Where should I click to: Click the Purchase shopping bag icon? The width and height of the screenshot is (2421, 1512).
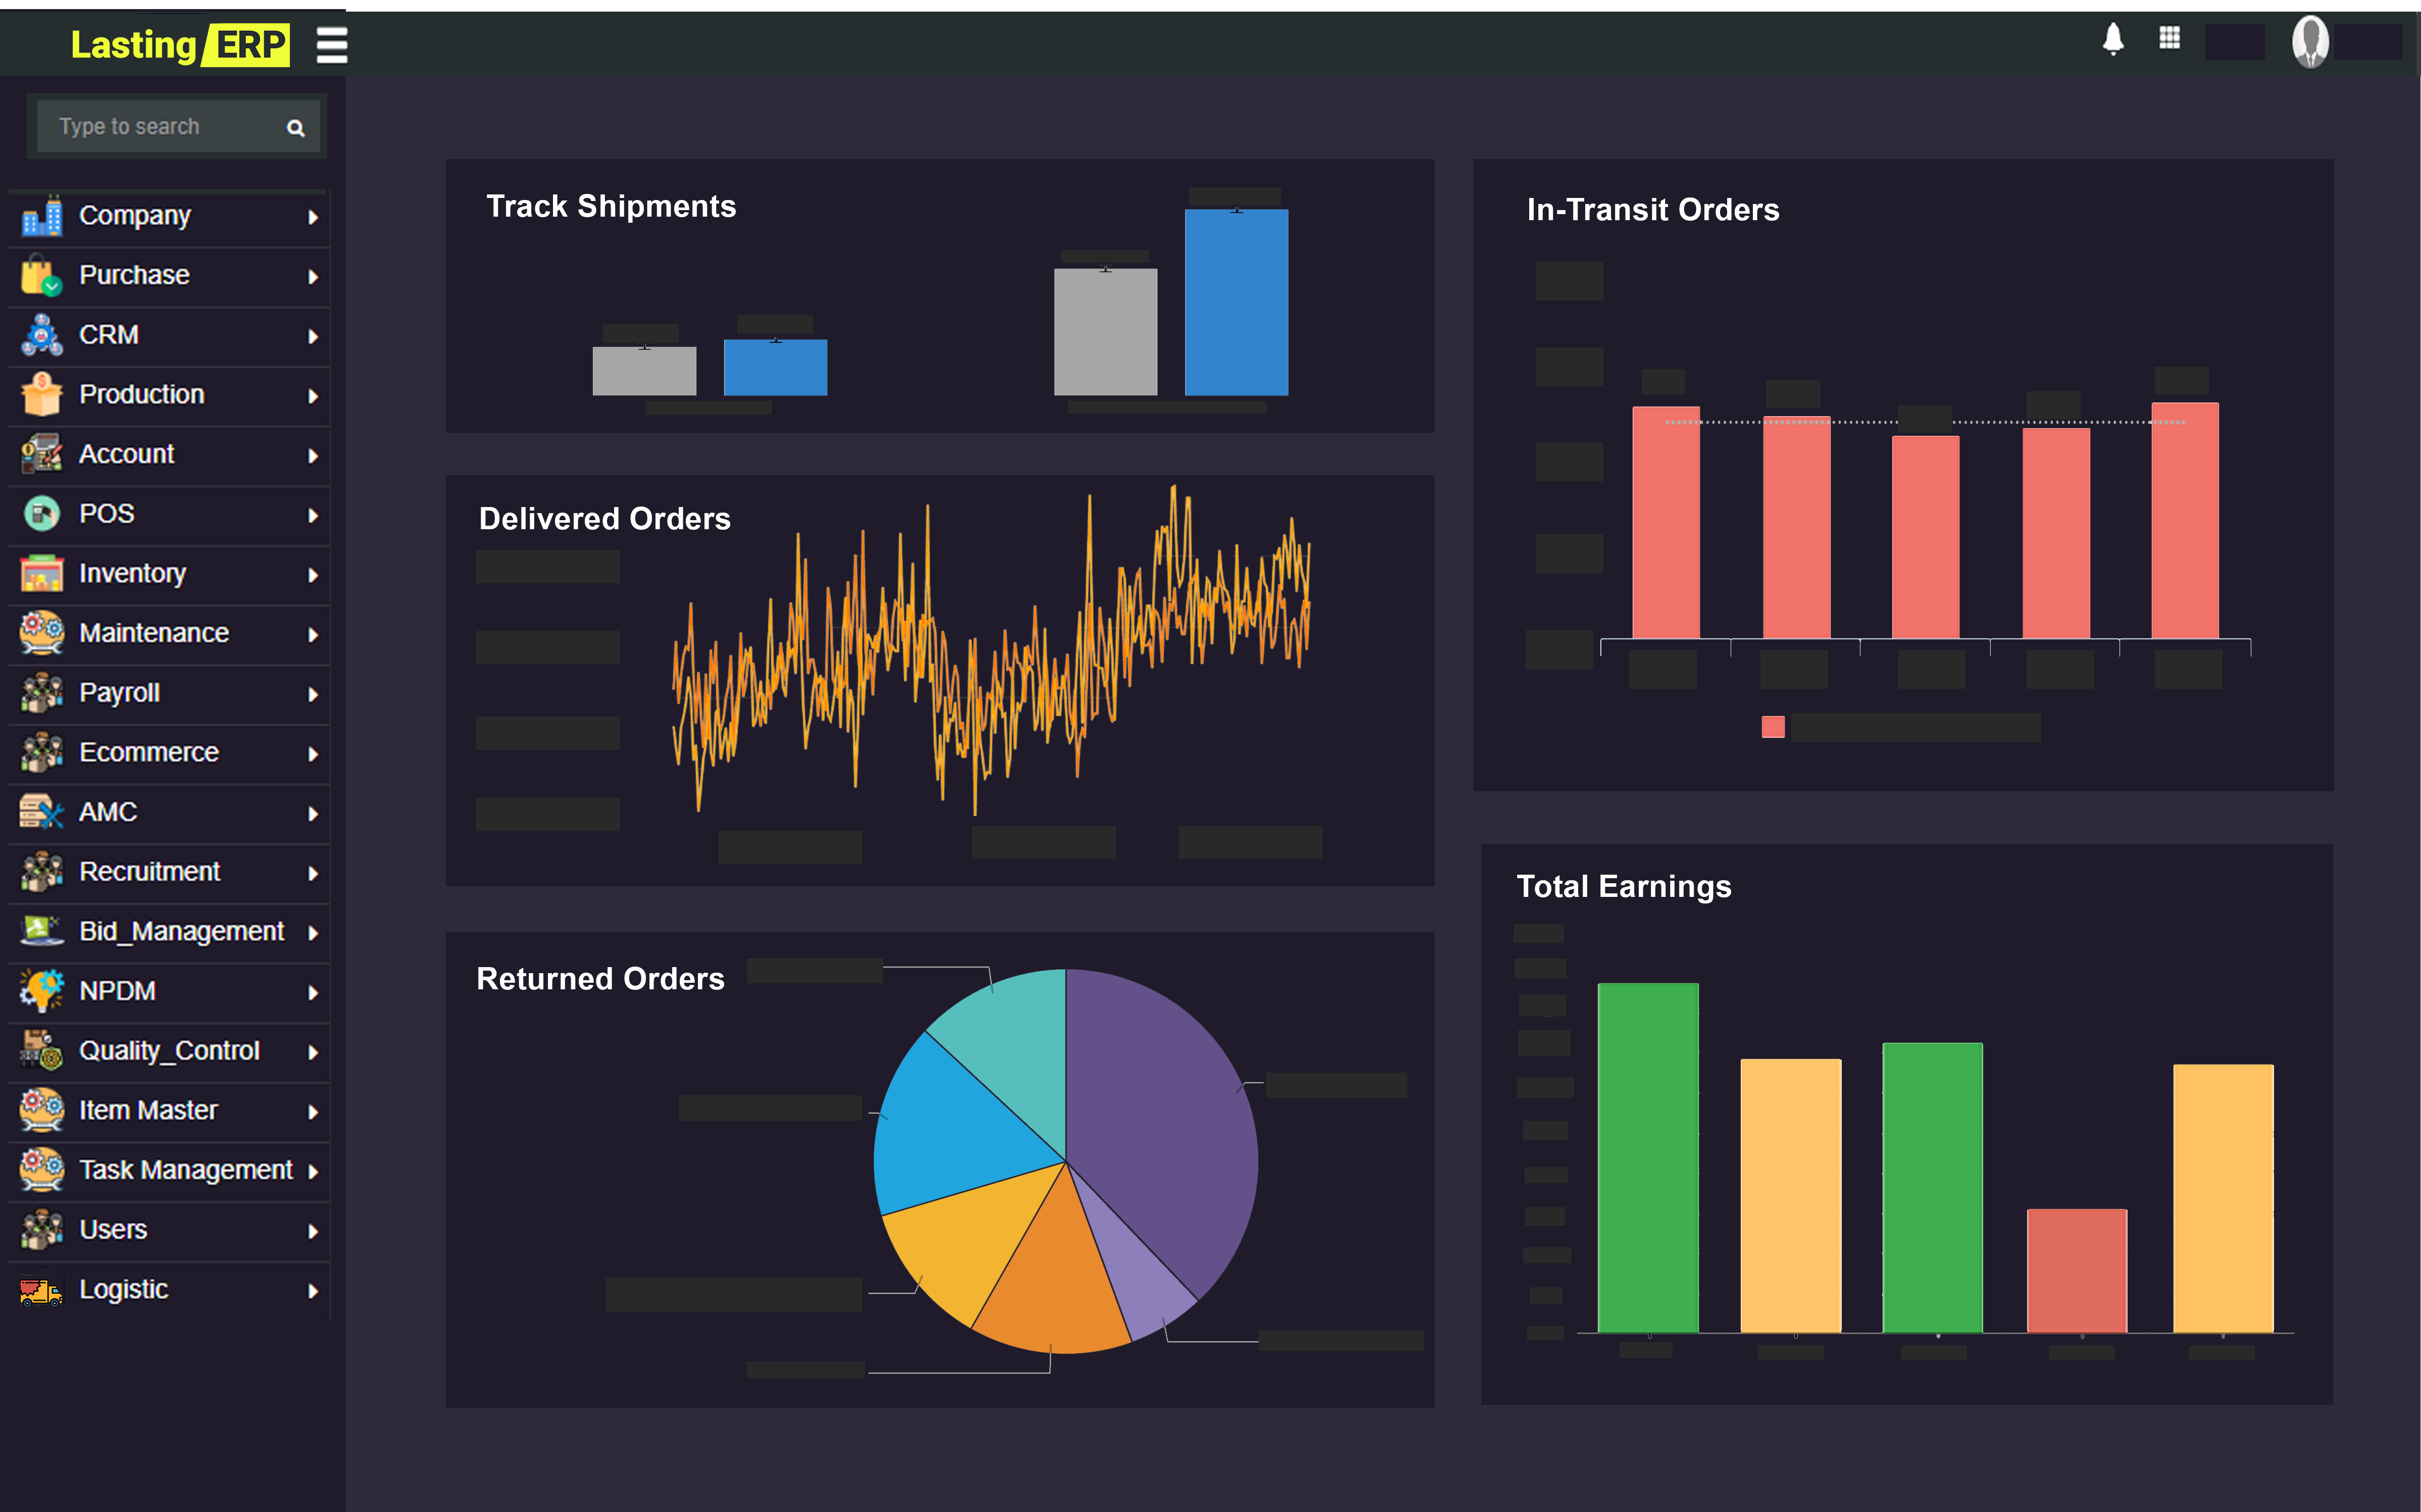coord(41,275)
